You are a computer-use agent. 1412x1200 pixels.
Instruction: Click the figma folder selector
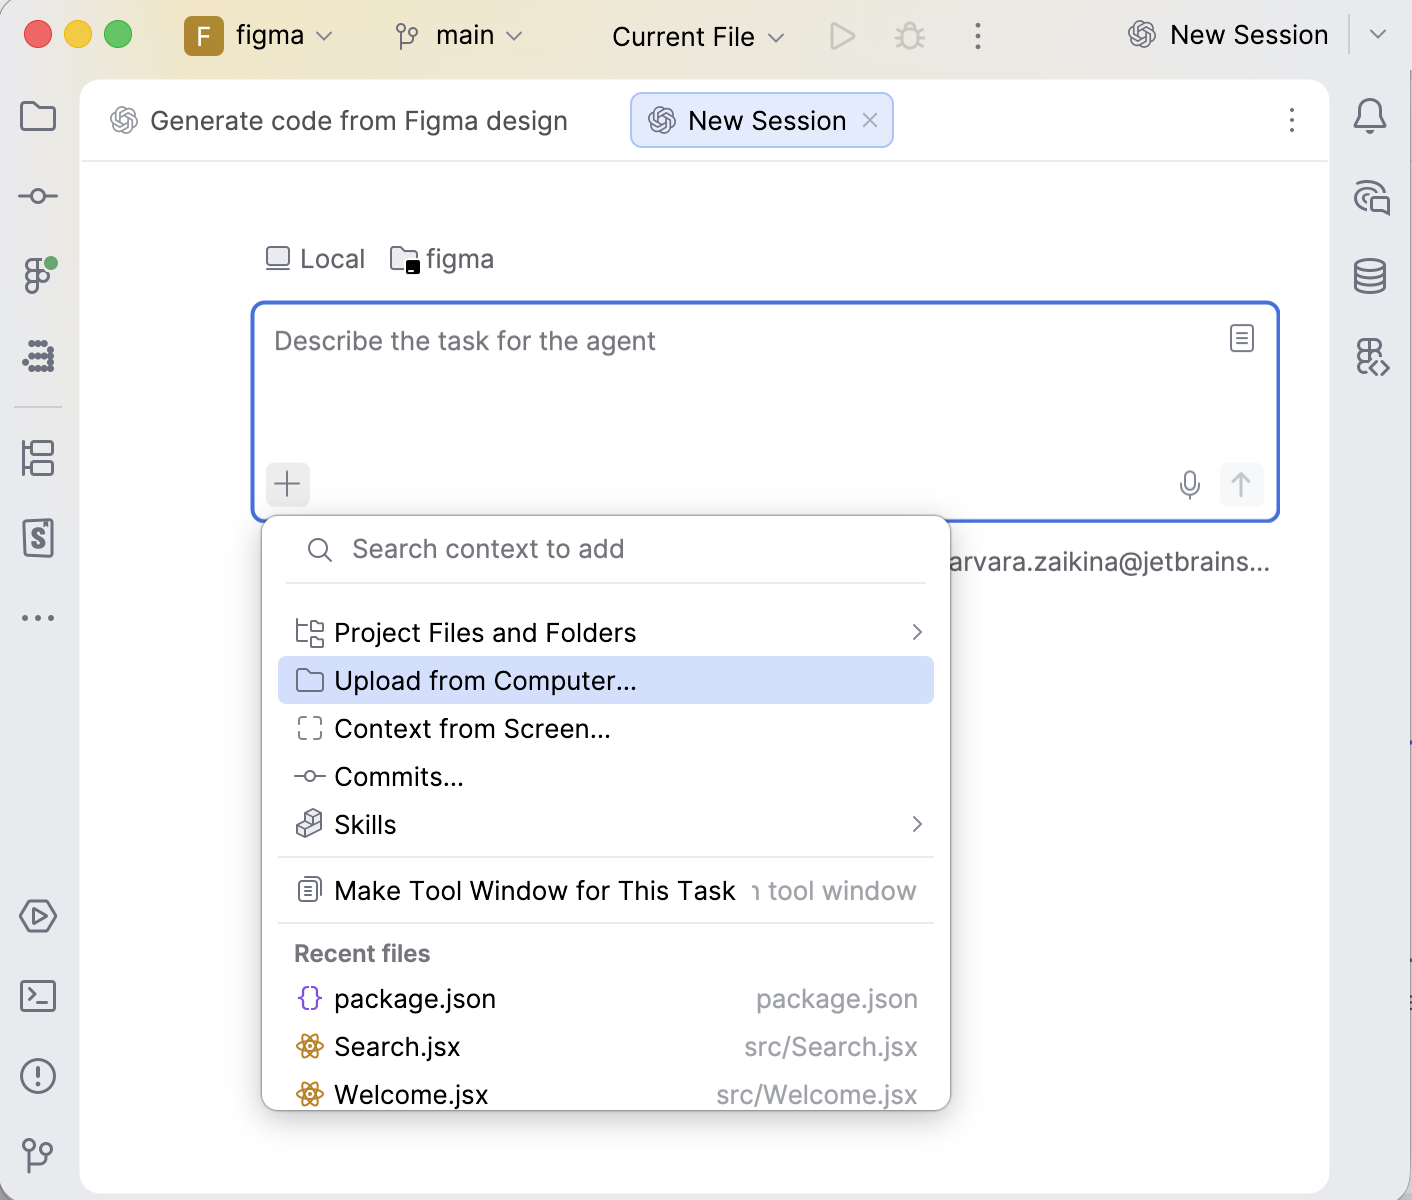click(442, 259)
